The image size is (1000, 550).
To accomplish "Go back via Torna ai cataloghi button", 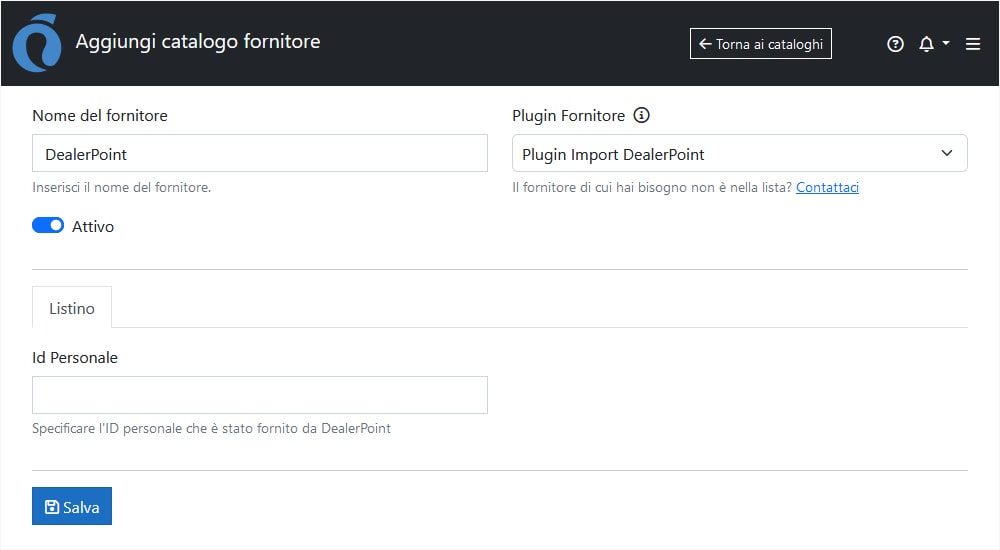I will [x=760, y=44].
